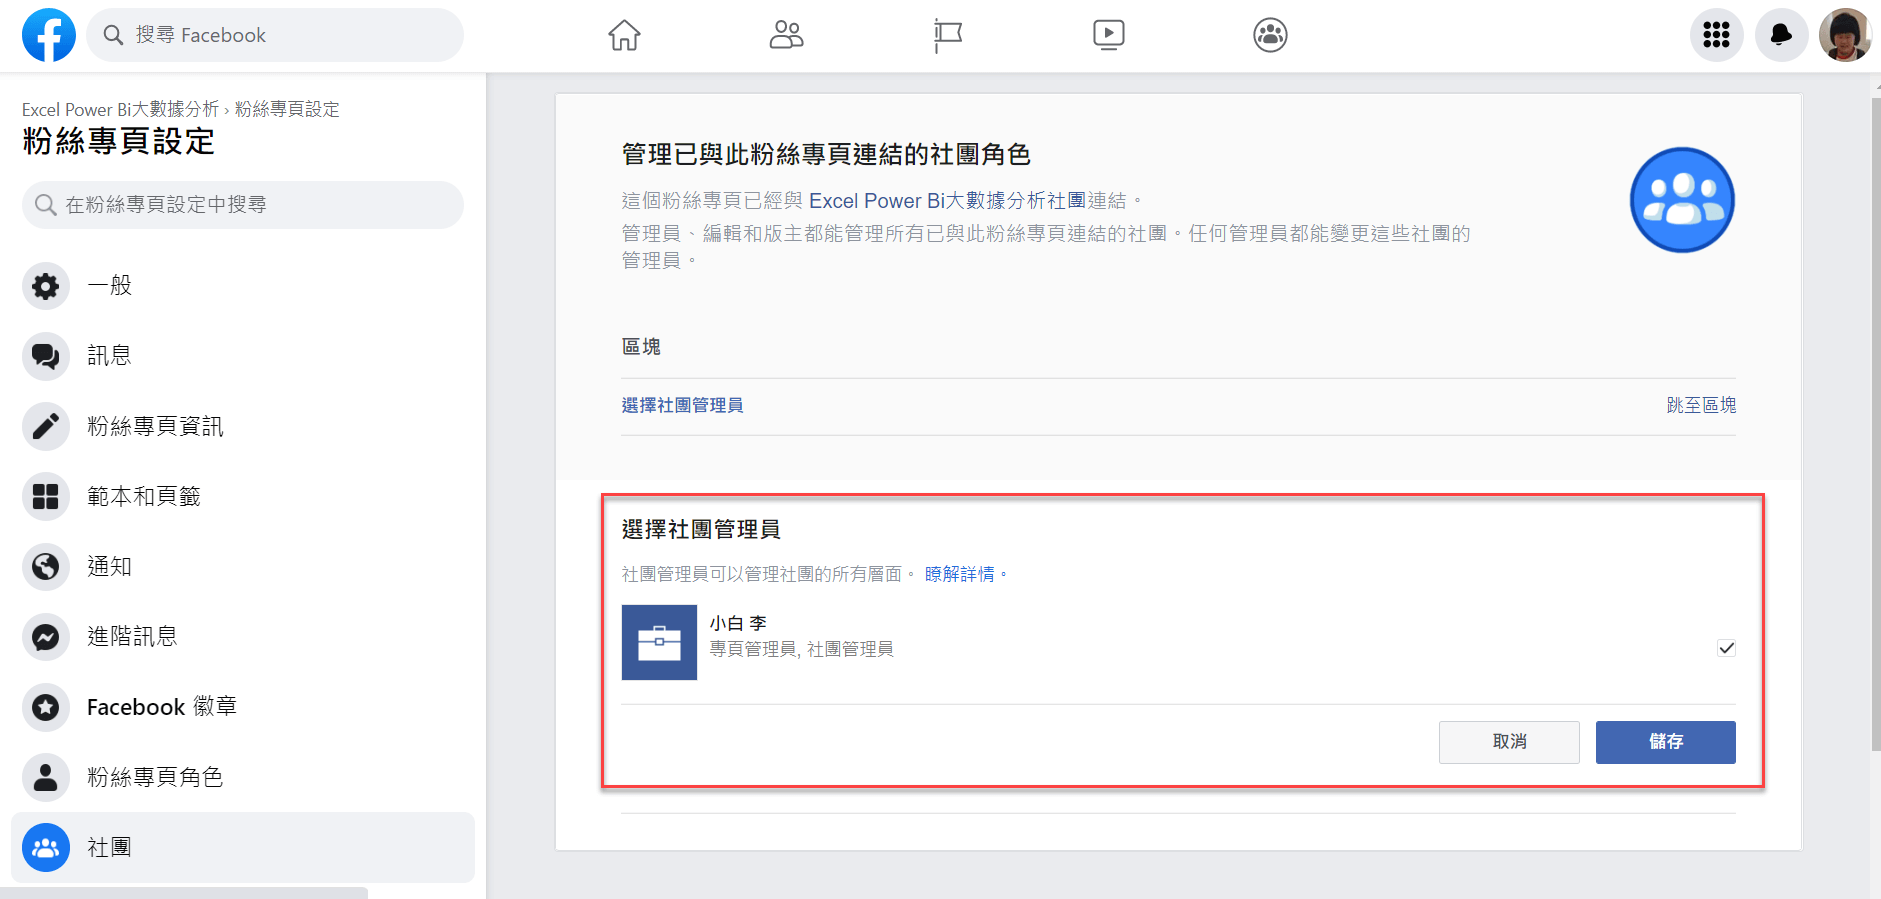Open the profile avatar in top right
Screen dimensions: 1881x899
1845,35
